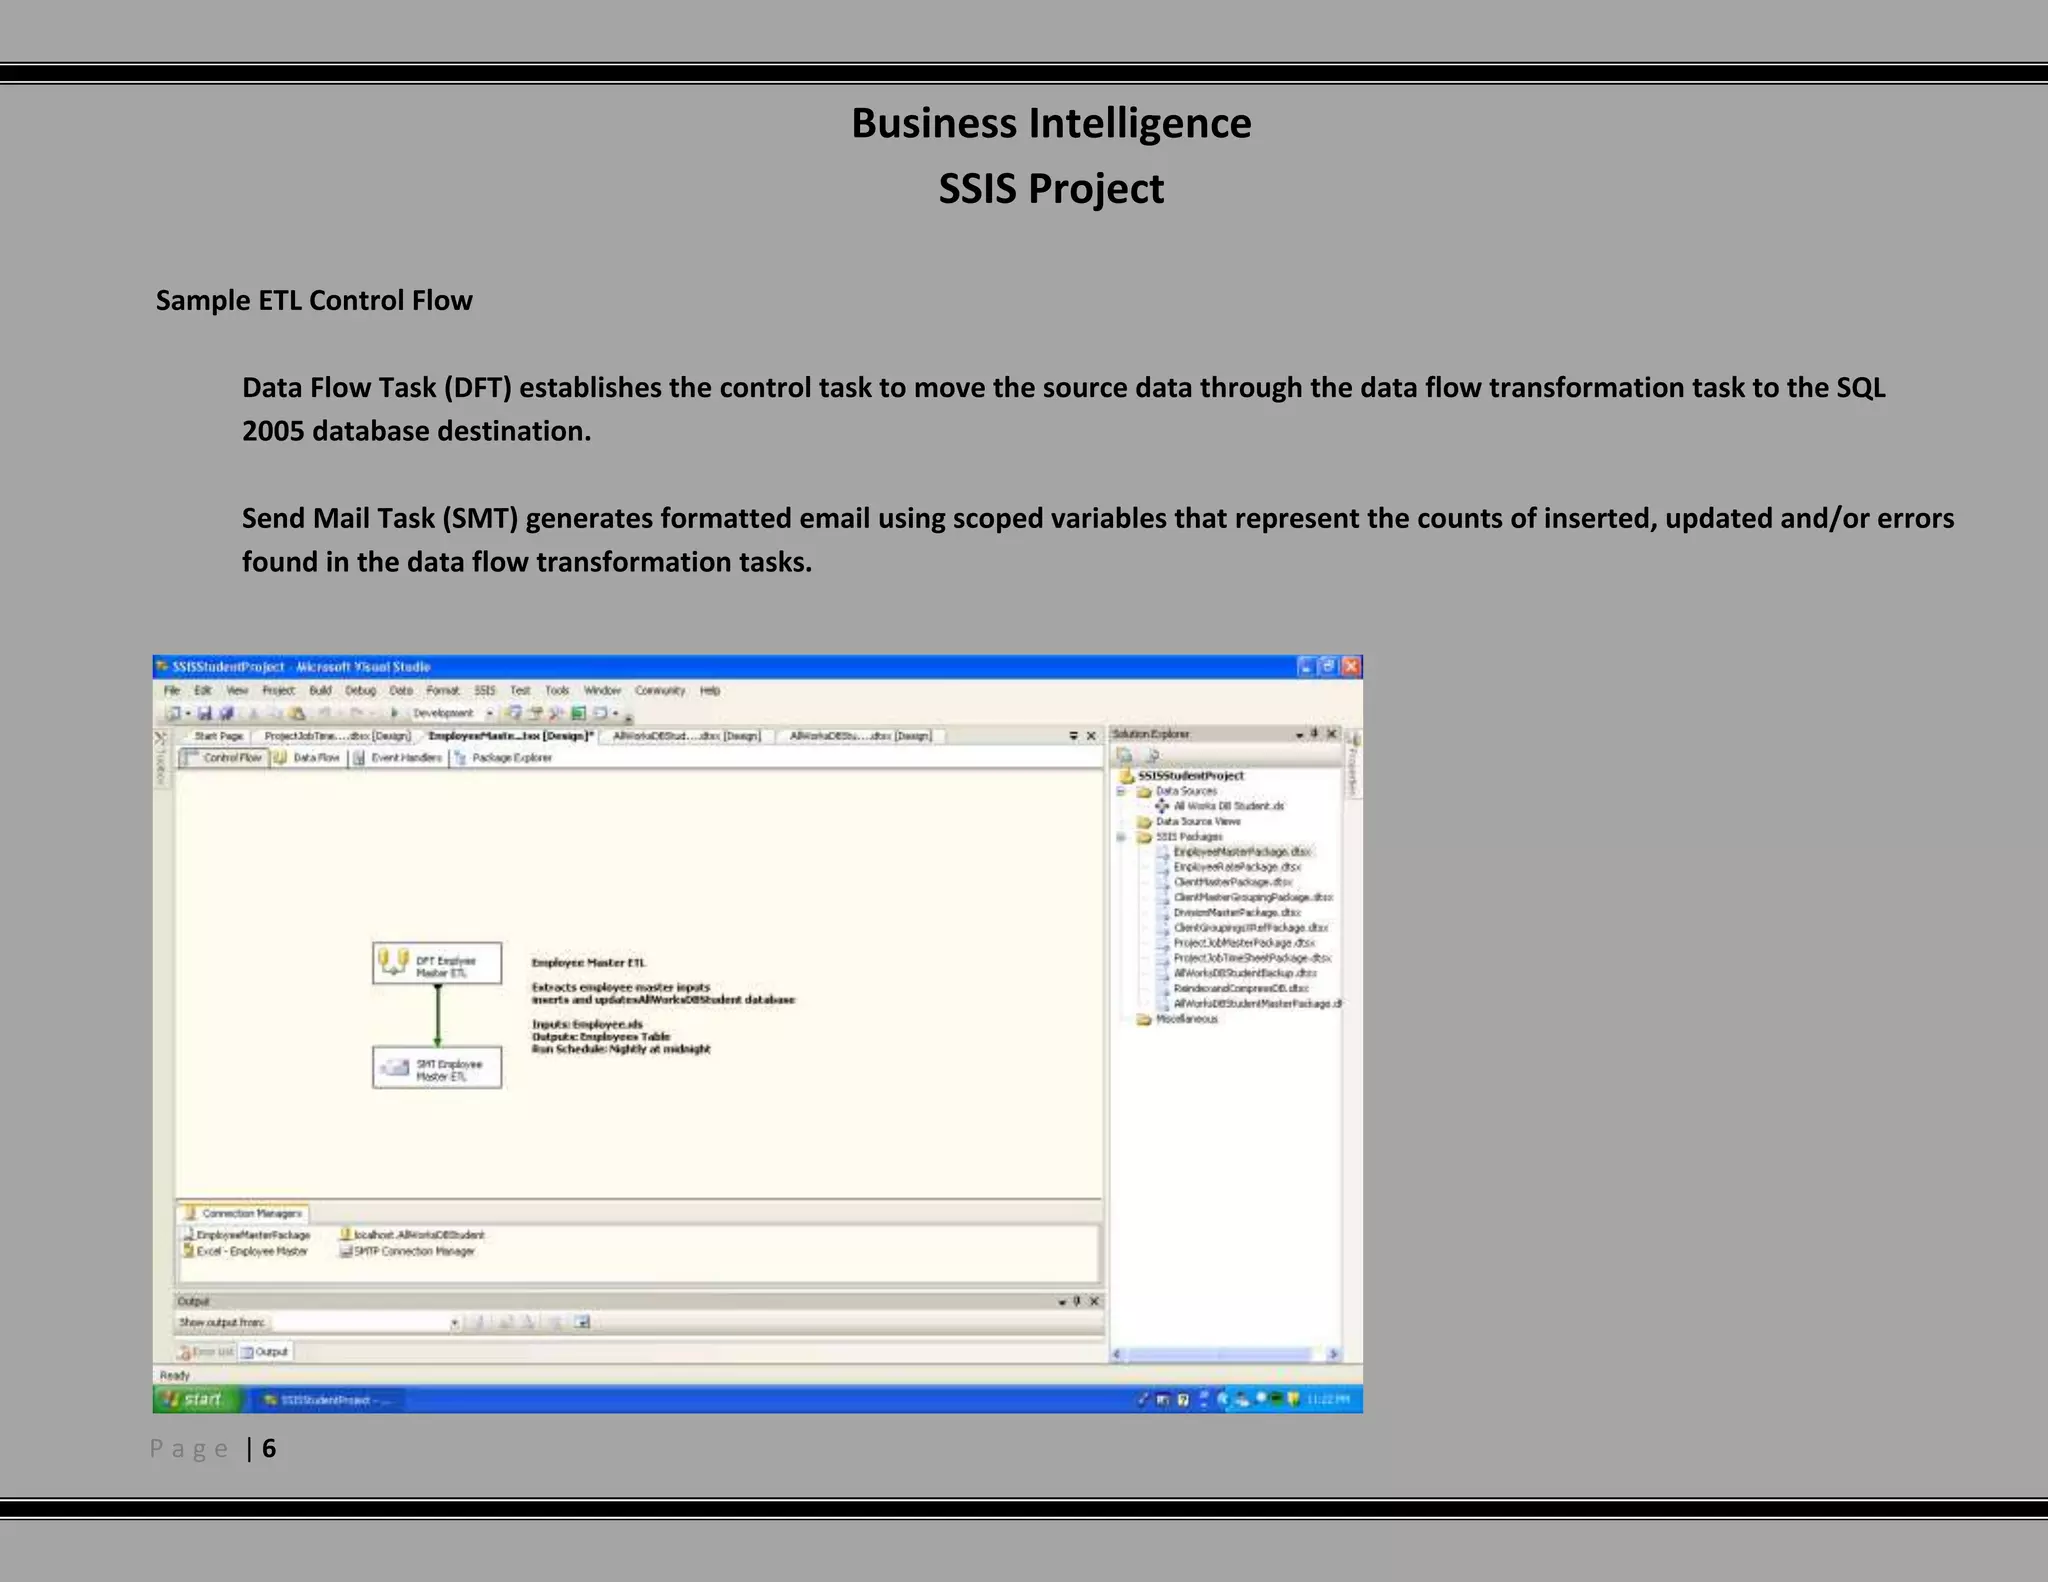Click the All Works DB Student.ds data source
This screenshot has height=1582, width=2048.
pyautogui.click(x=1220, y=806)
